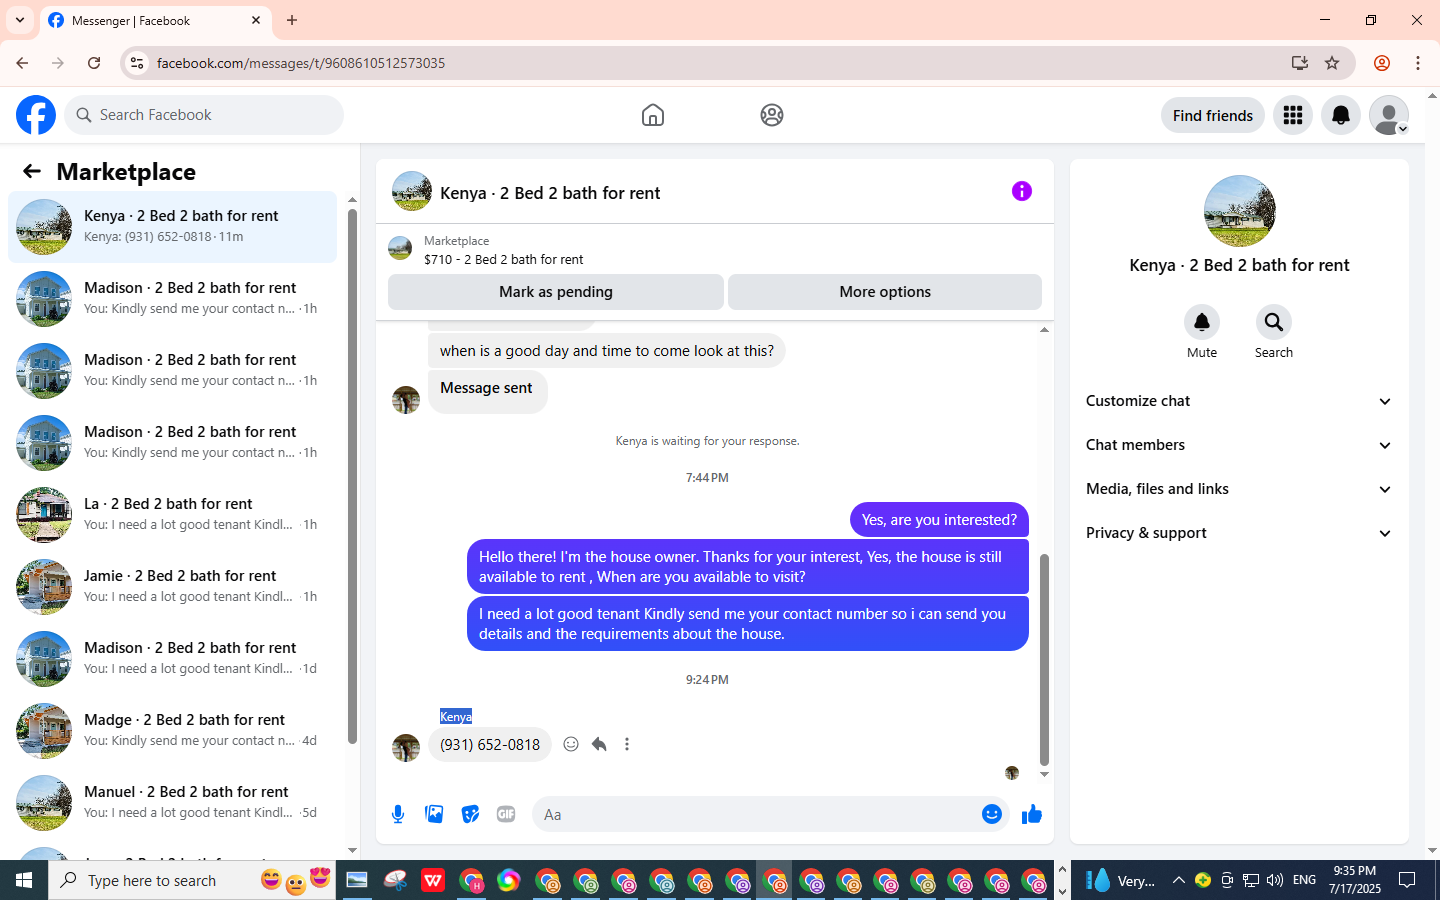Open the tab search dropdown arrow
Image resolution: width=1440 pixels, height=900 pixels.
[x=20, y=20]
